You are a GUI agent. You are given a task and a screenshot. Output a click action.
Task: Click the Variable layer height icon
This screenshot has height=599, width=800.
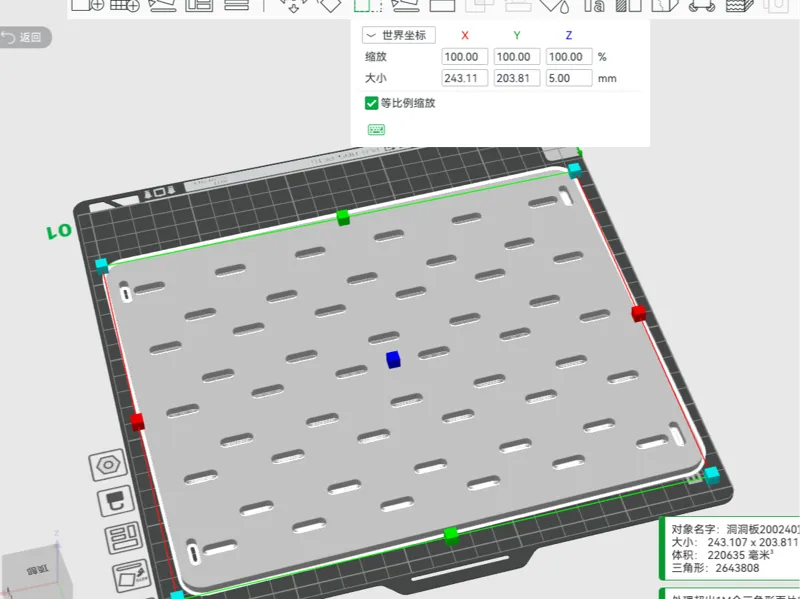click(237, 5)
